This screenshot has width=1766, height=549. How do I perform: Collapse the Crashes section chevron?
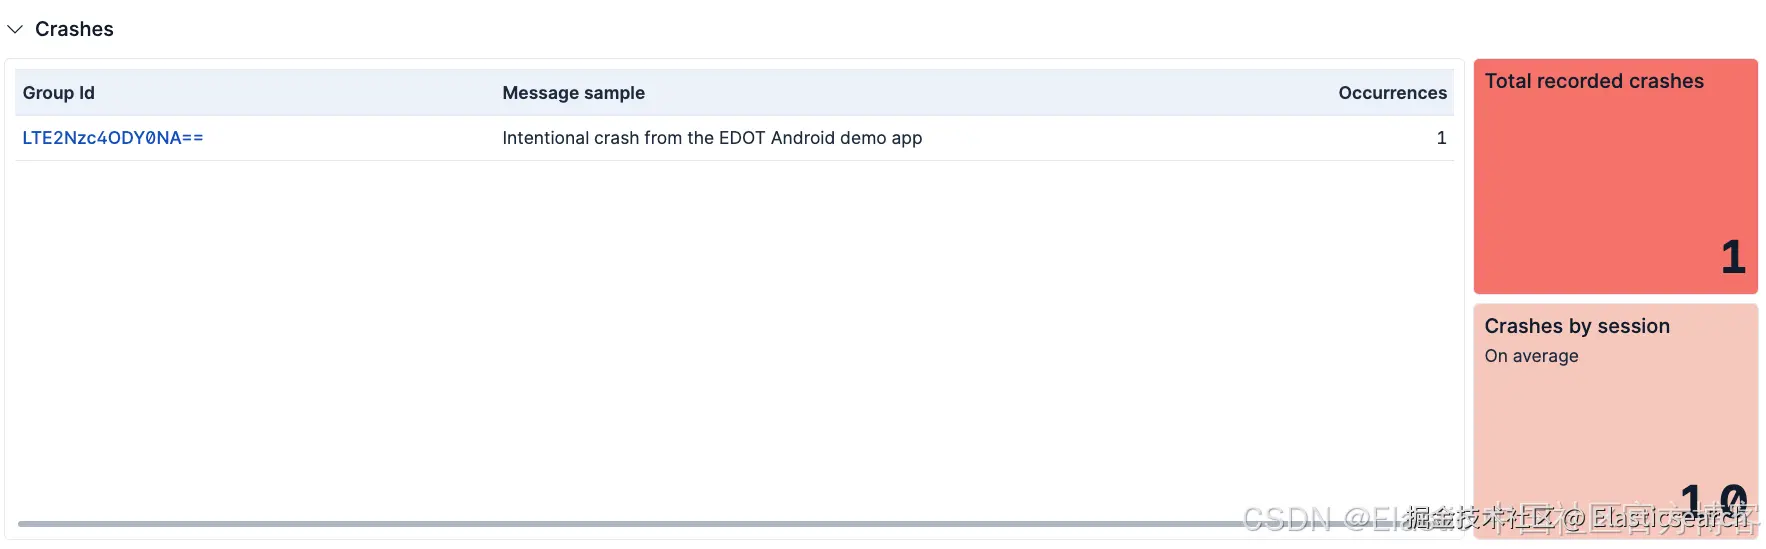point(15,29)
